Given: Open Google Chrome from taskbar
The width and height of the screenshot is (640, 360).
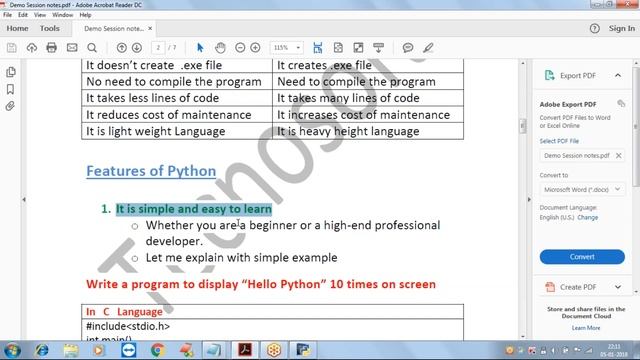Looking at the screenshot, I should pyautogui.click(x=158, y=350).
